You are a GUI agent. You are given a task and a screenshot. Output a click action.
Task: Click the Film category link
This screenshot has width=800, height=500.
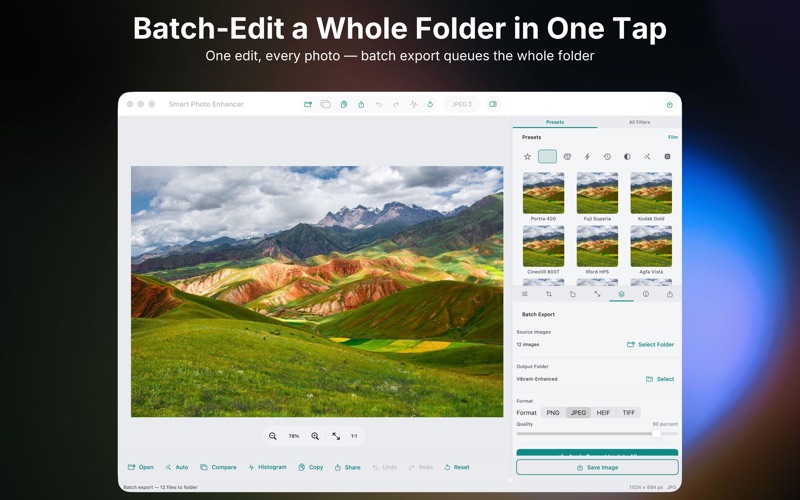click(x=673, y=137)
